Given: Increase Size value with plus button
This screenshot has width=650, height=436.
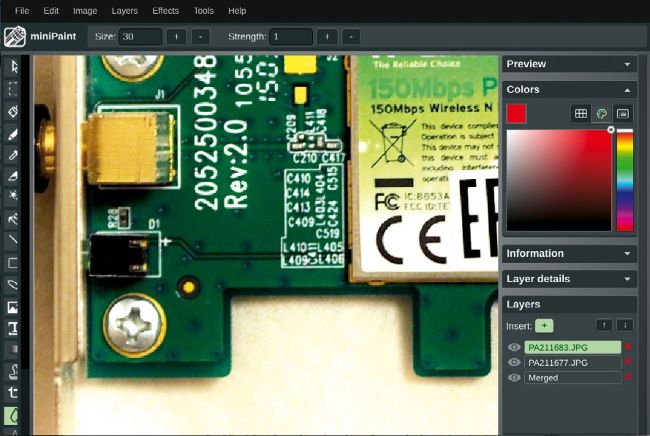Looking at the screenshot, I should tap(175, 37).
